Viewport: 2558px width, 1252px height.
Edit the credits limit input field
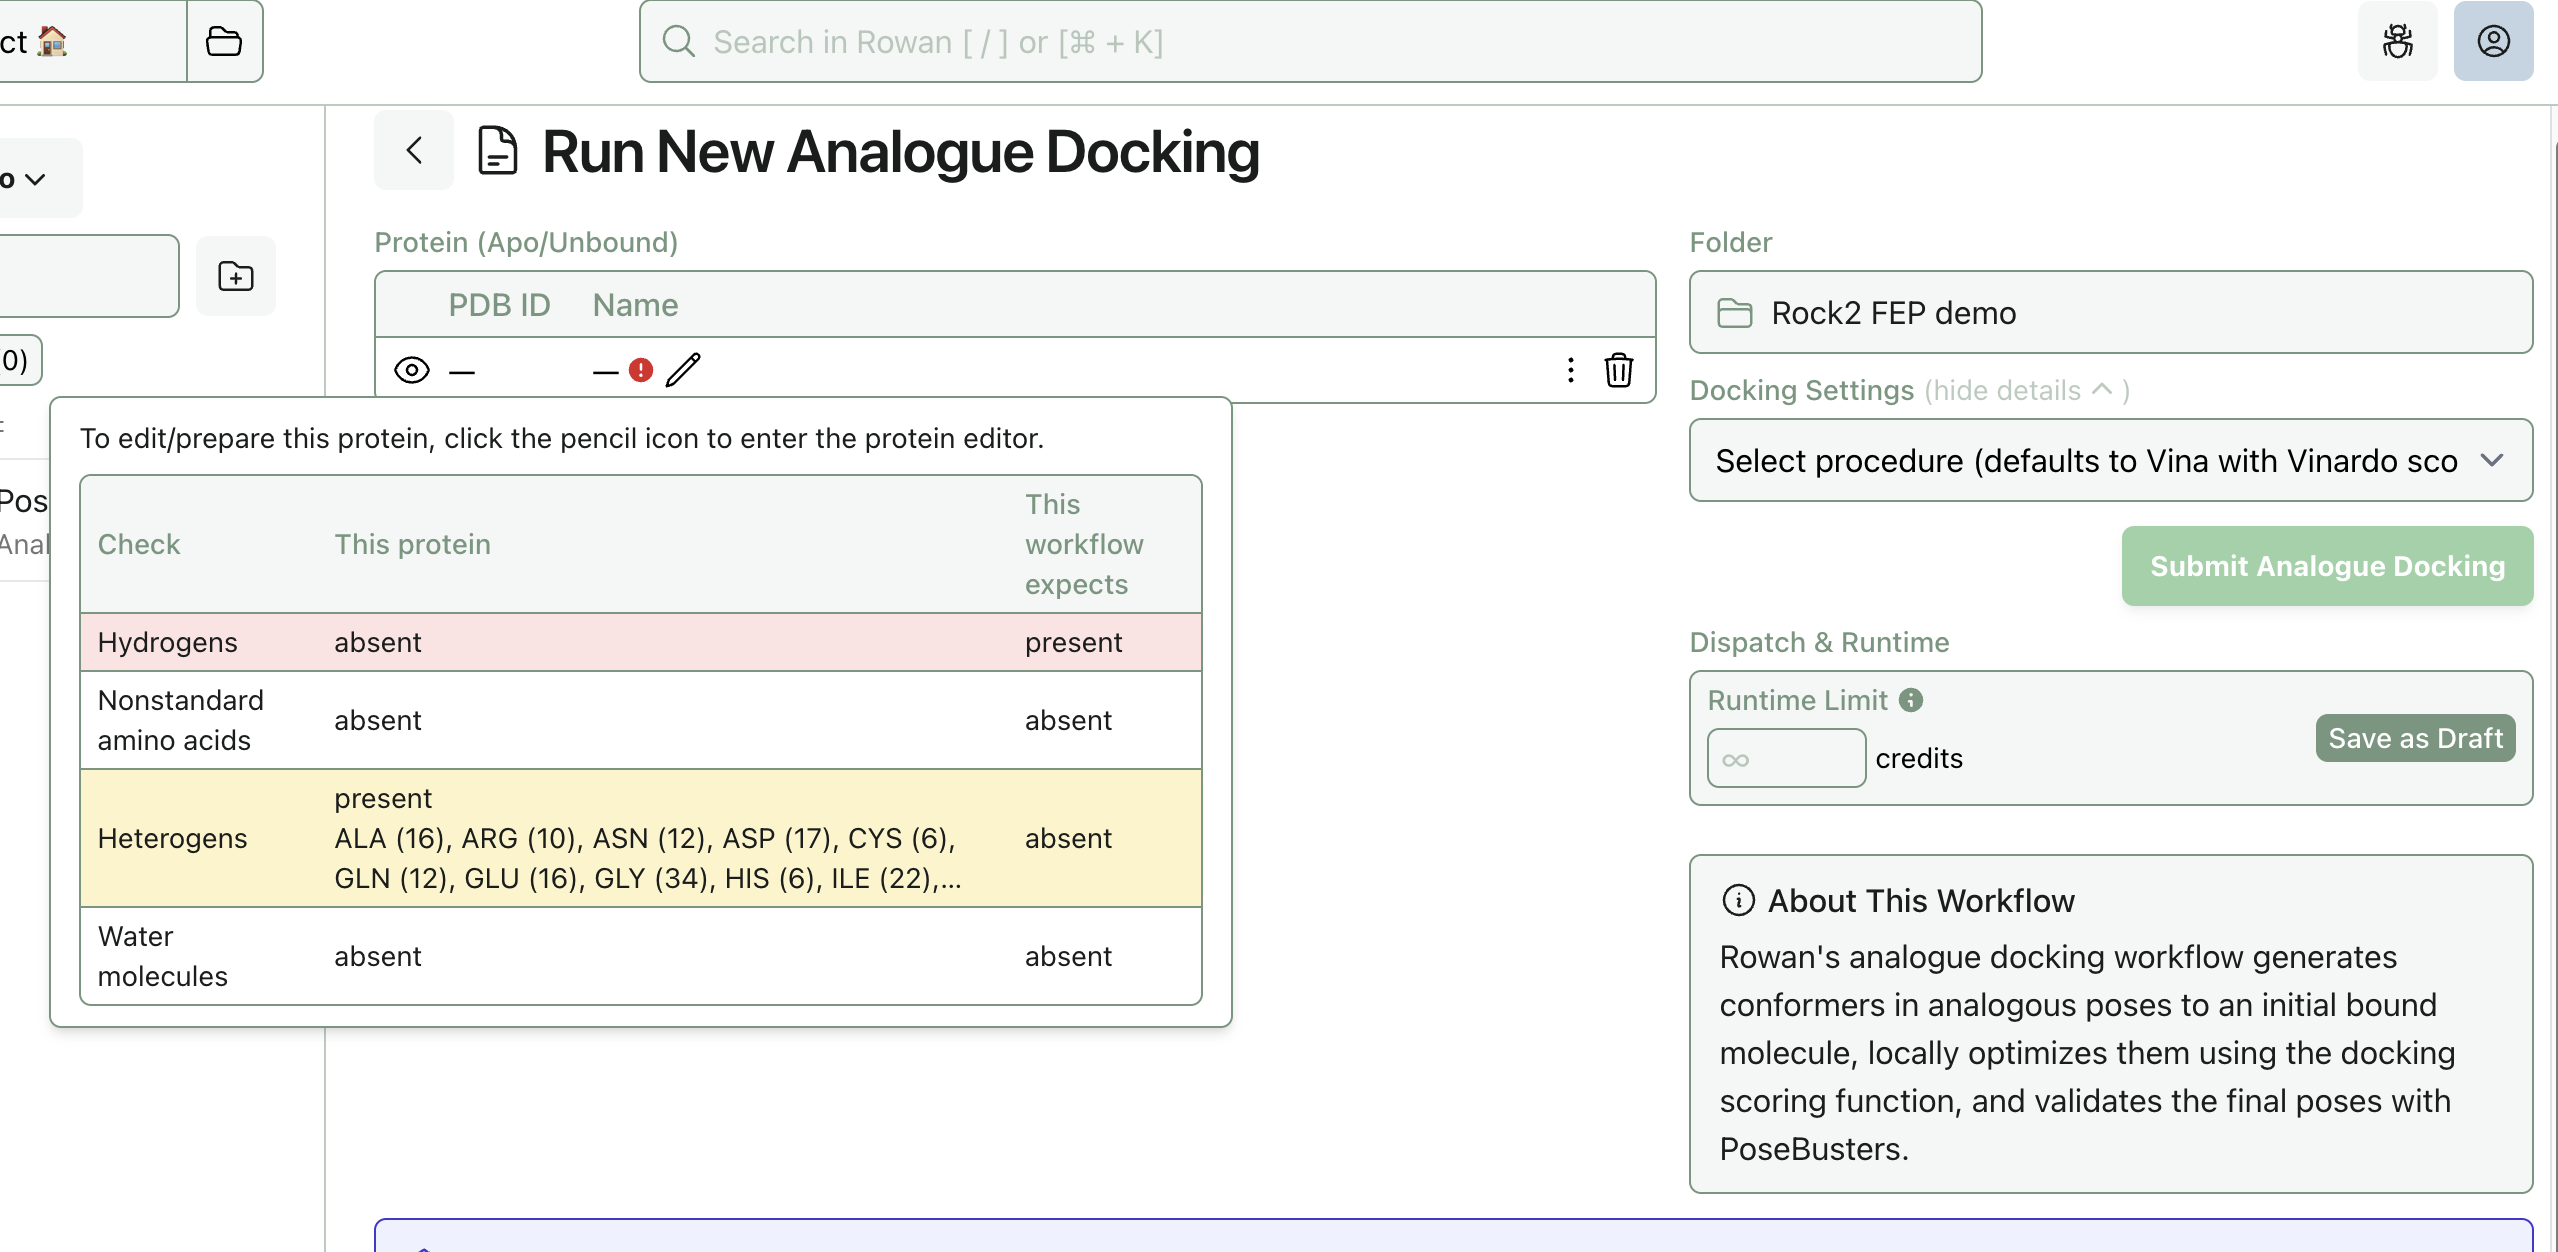coord(1785,757)
